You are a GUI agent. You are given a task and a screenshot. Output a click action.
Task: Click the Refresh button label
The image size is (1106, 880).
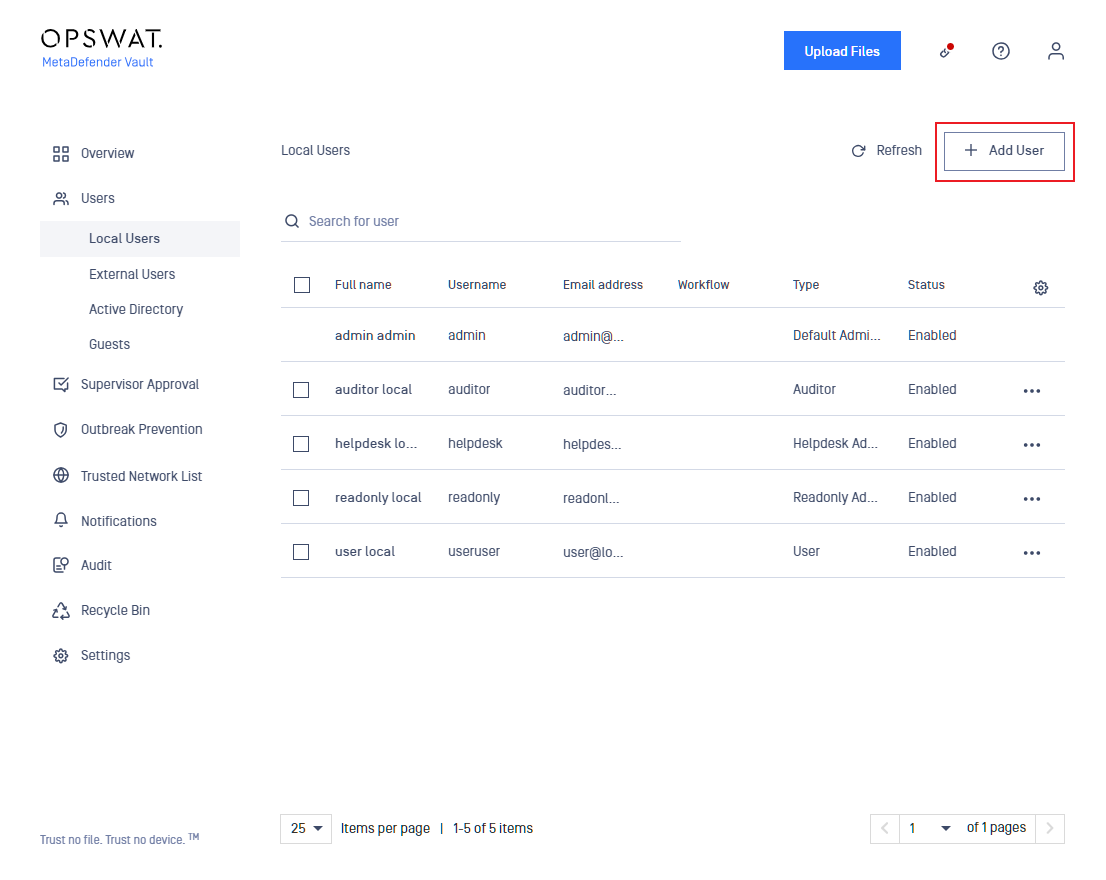point(899,151)
